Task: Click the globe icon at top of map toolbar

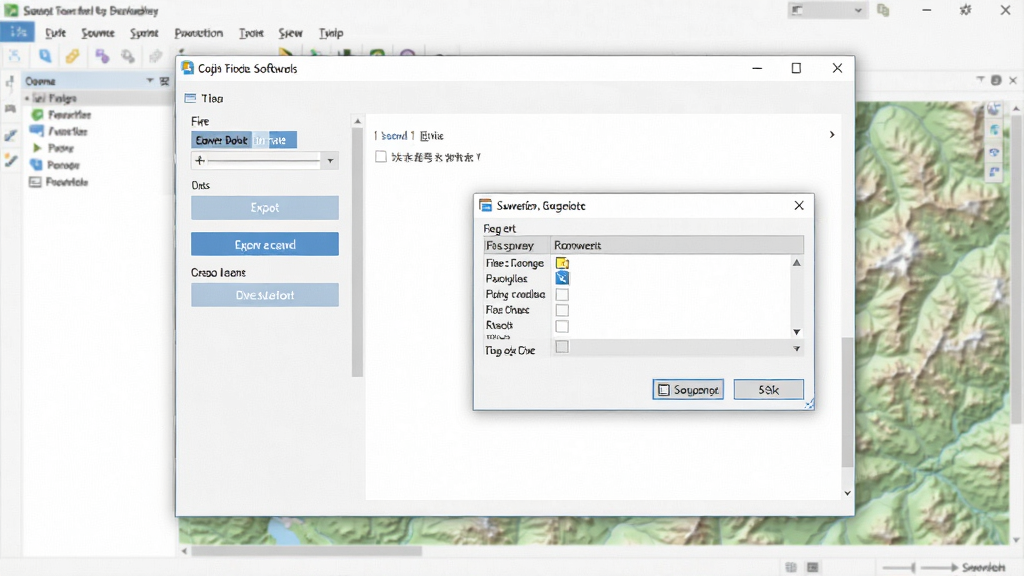Action: point(994,109)
